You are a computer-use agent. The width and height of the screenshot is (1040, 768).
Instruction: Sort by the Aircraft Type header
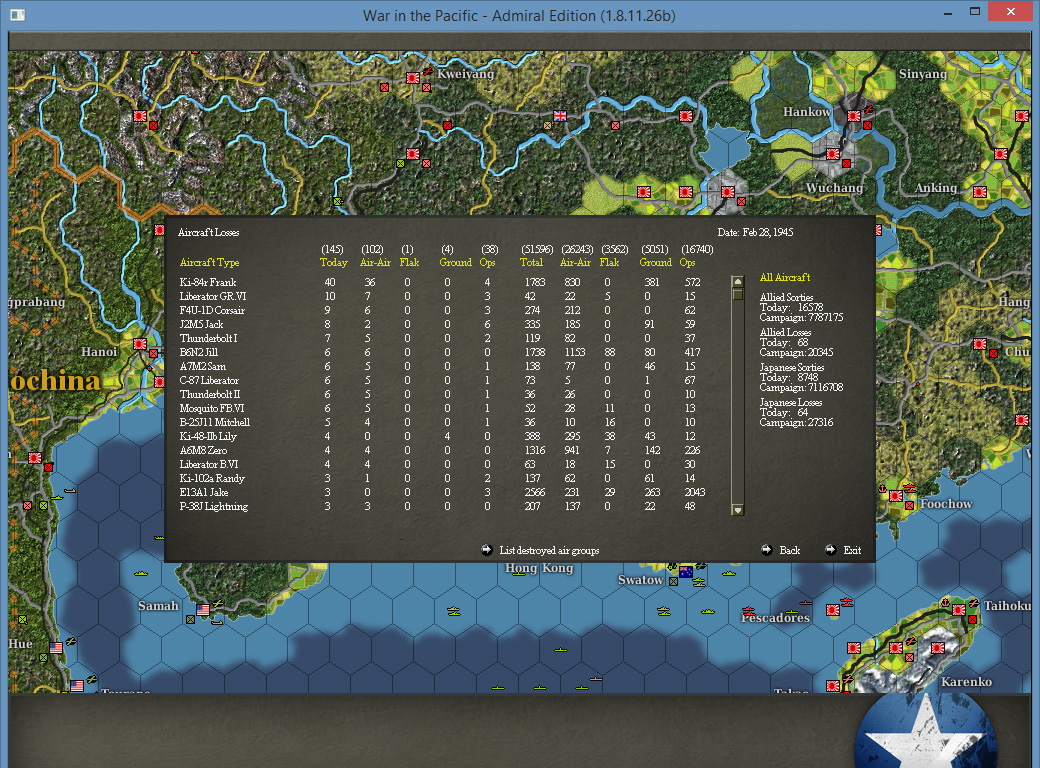pyautogui.click(x=210, y=263)
